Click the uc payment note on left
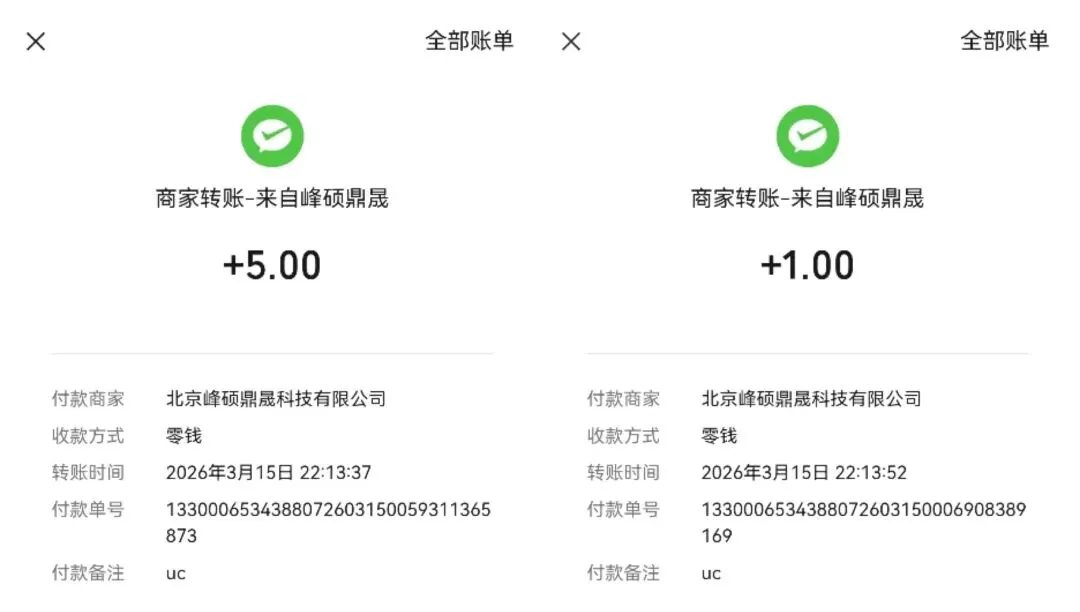The height and width of the screenshot is (612, 1080). pyautogui.click(x=176, y=573)
